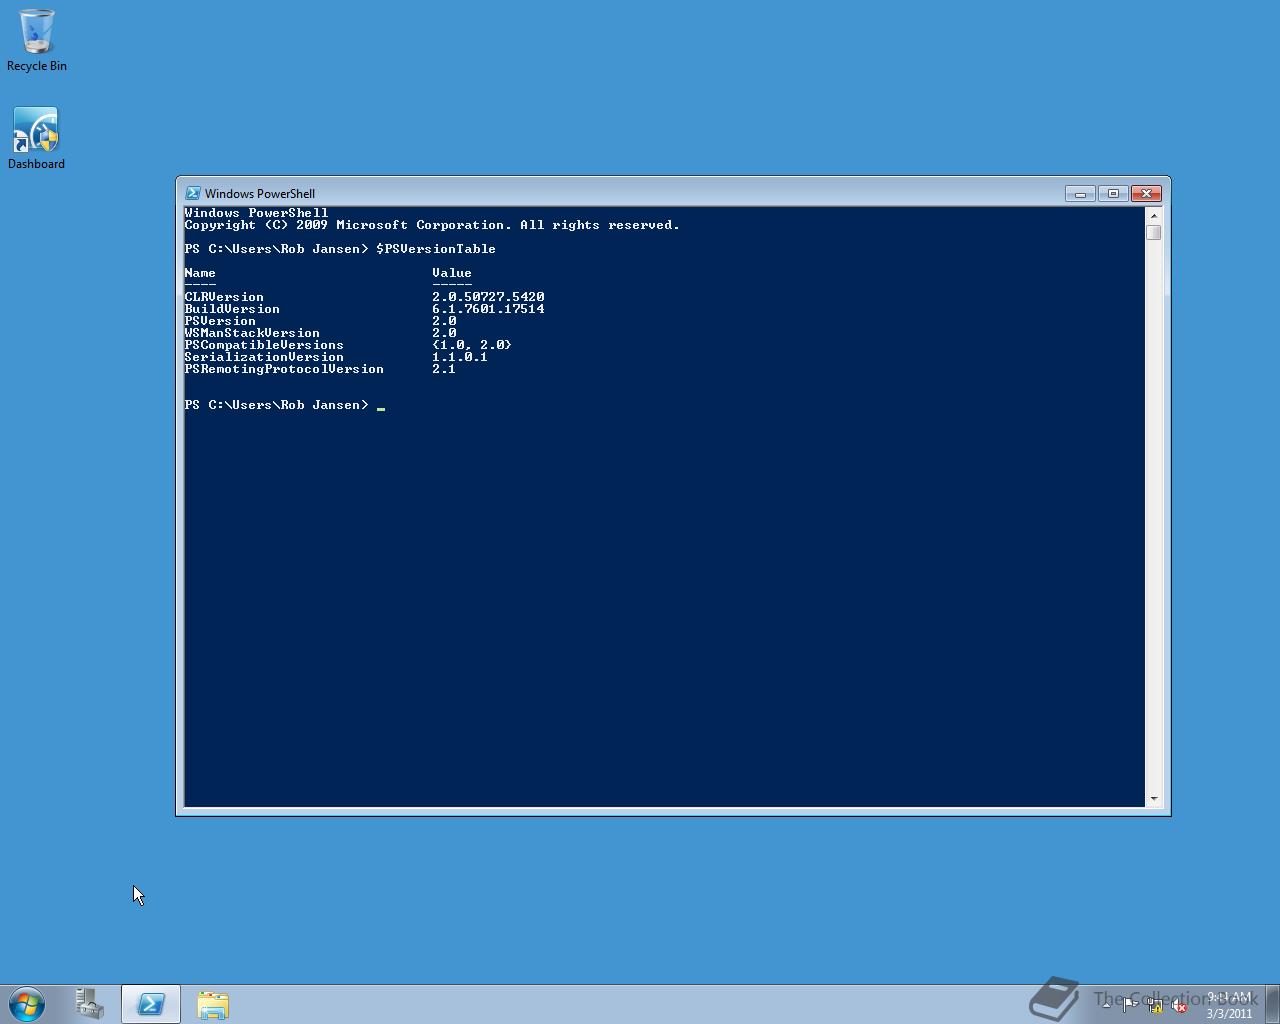Click the SerializationVersion row name
1280x1024 pixels.
[x=264, y=357]
